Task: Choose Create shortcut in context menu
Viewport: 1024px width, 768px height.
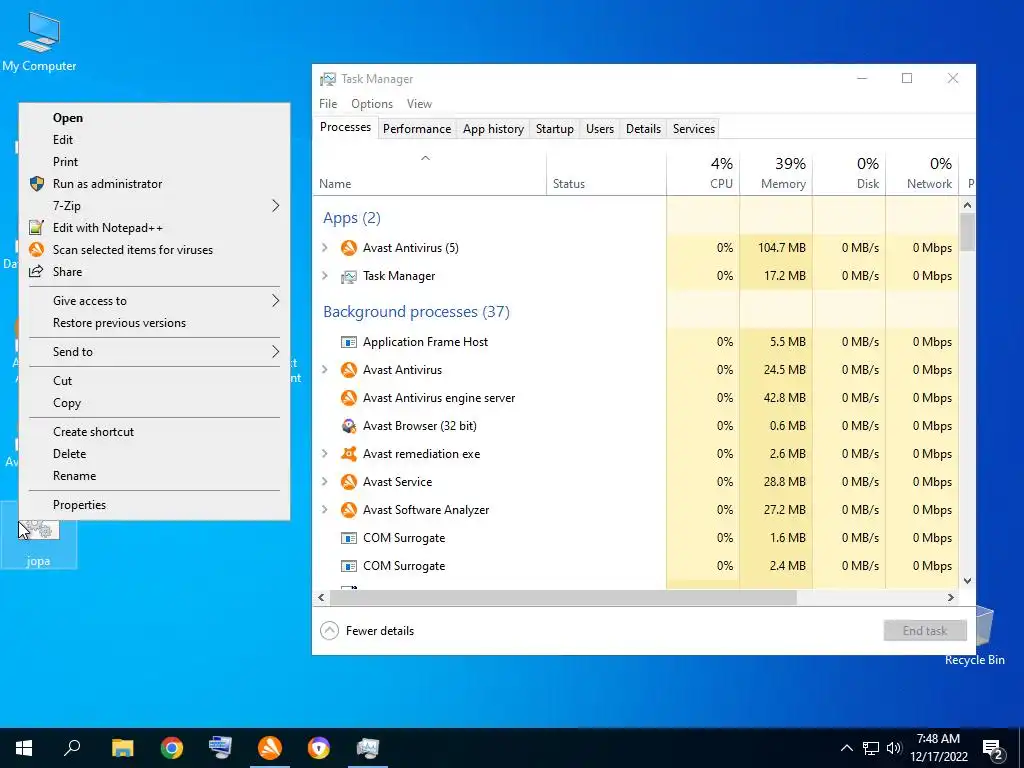Action: pyautogui.click(x=154, y=432)
